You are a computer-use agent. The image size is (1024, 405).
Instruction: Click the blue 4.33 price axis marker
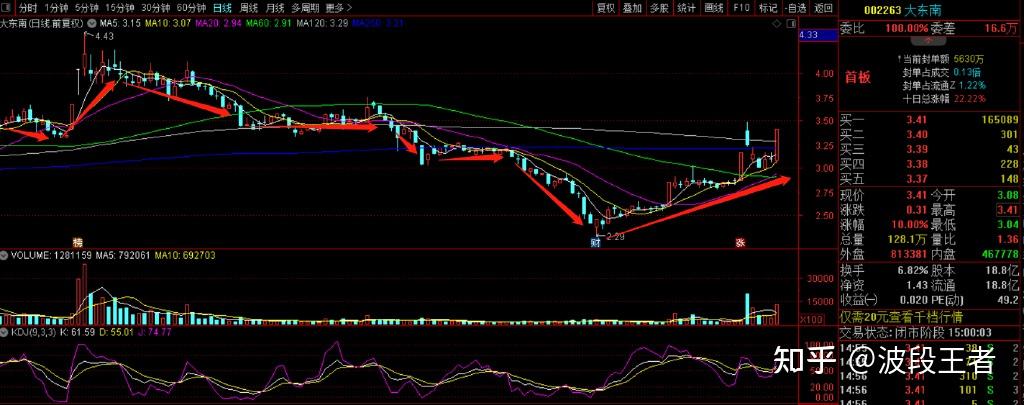click(x=809, y=35)
